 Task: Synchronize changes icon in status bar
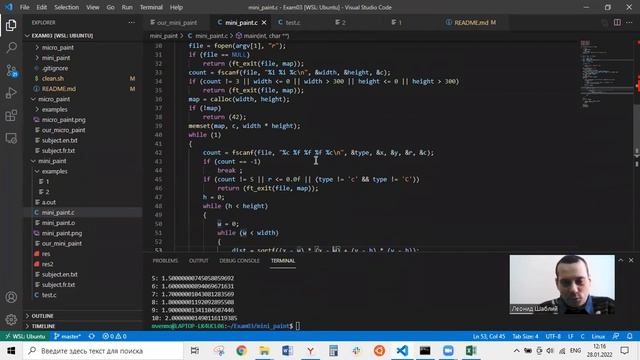click(92, 336)
